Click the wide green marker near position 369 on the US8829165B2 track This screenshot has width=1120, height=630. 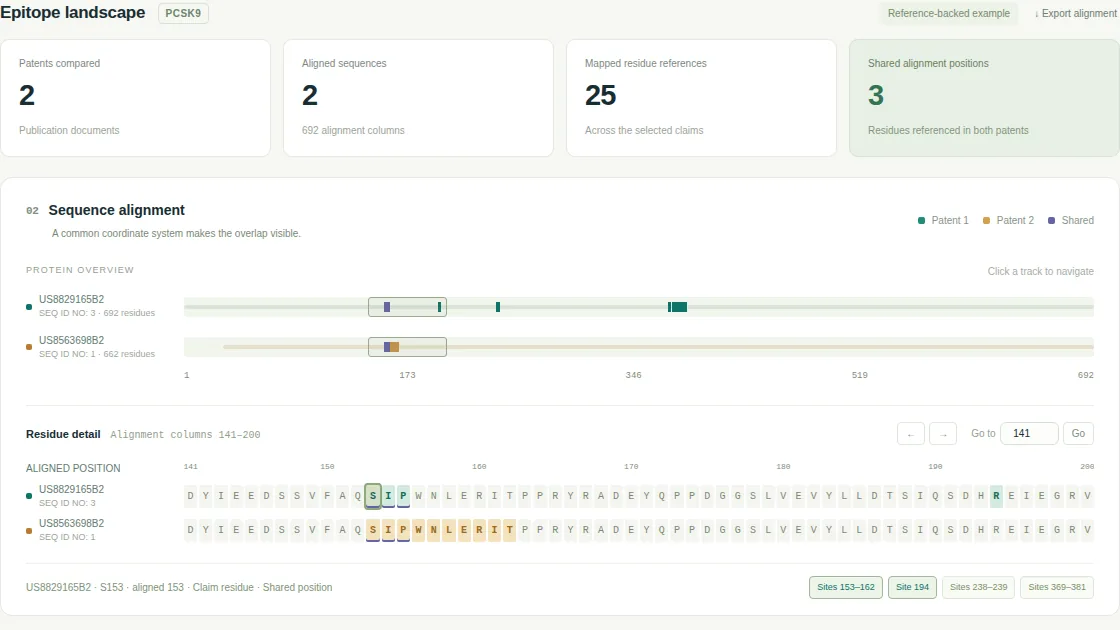point(678,307)
